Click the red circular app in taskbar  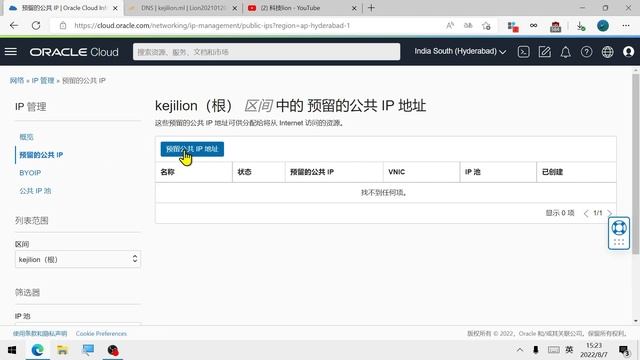(113, 350)
